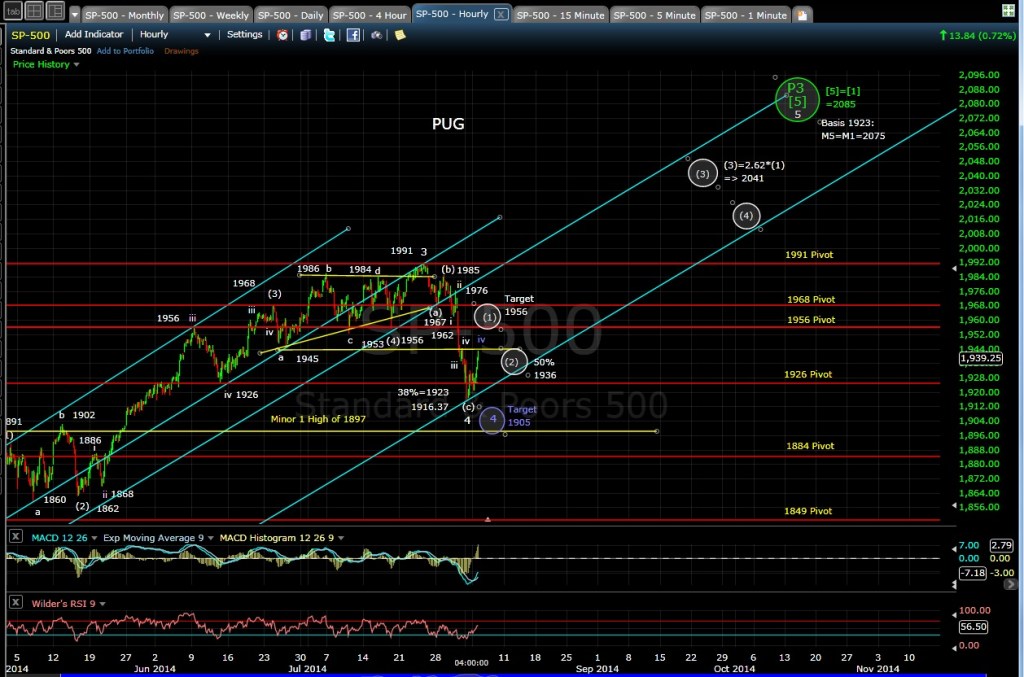Screen dimensions: 1024x677
Task: Switch to SP-500 Daily tab
Action: coord(290,15)
